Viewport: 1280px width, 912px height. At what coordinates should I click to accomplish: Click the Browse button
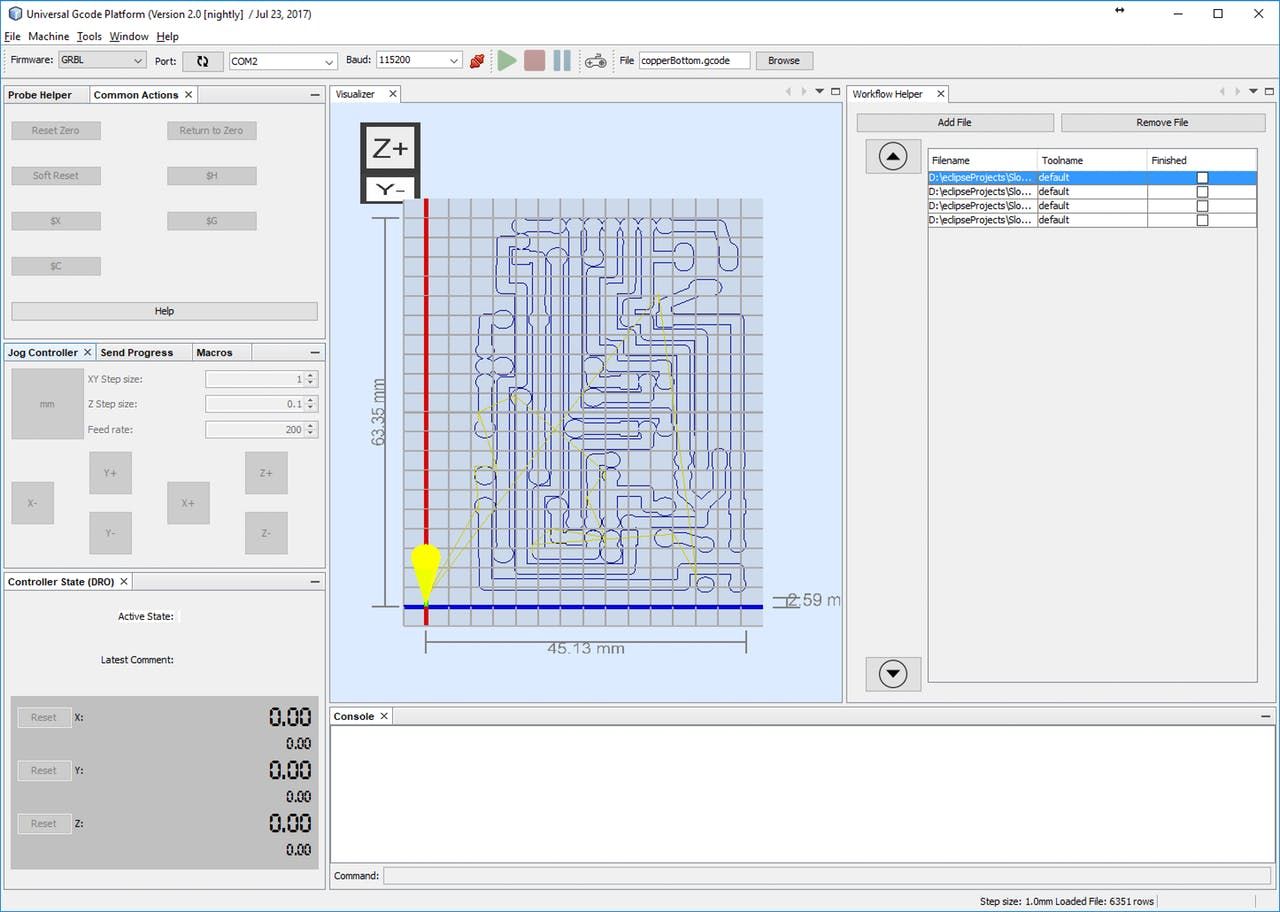click(x=783, y=61)
